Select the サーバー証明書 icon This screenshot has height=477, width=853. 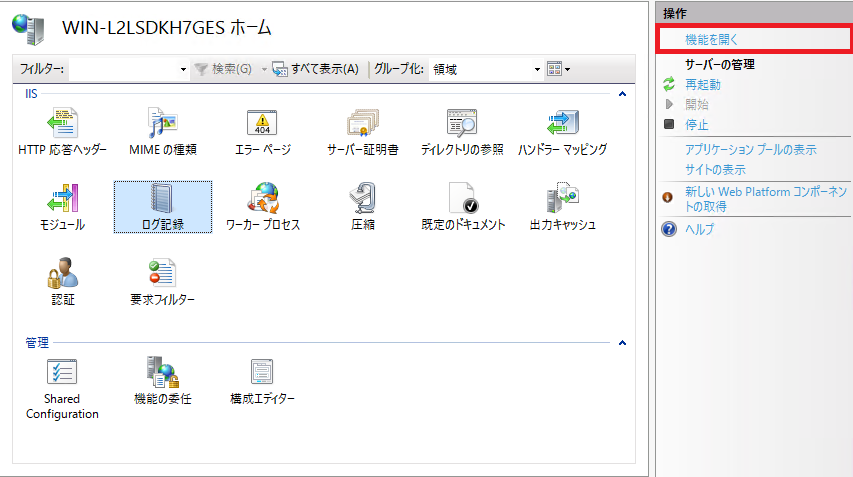(363, 122)
